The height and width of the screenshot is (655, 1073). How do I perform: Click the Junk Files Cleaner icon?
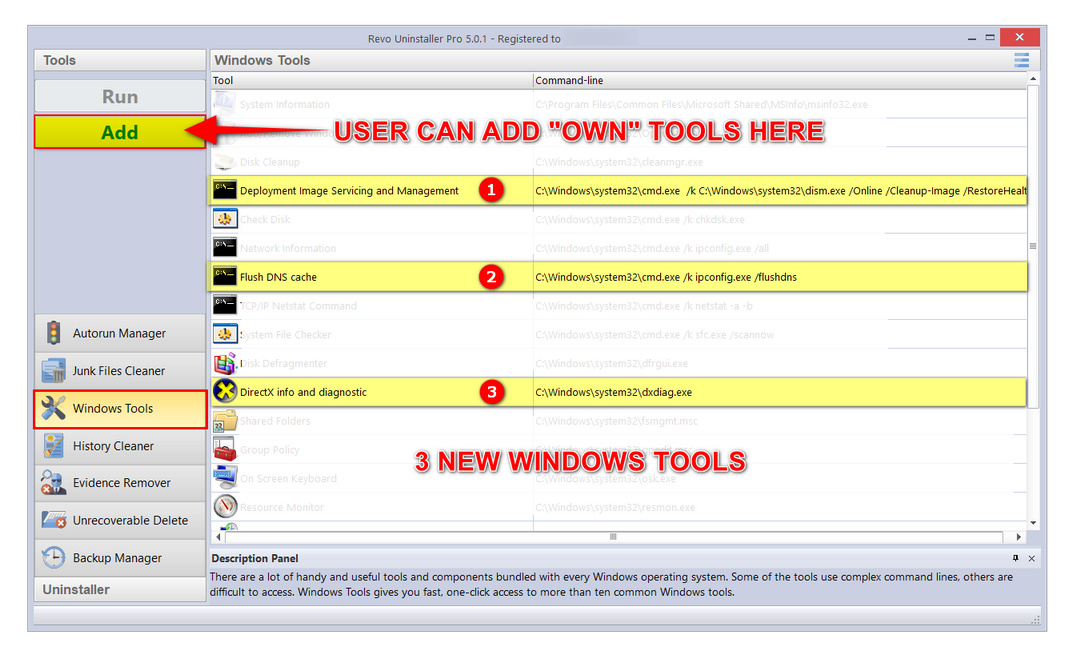[x=53, y=370]
